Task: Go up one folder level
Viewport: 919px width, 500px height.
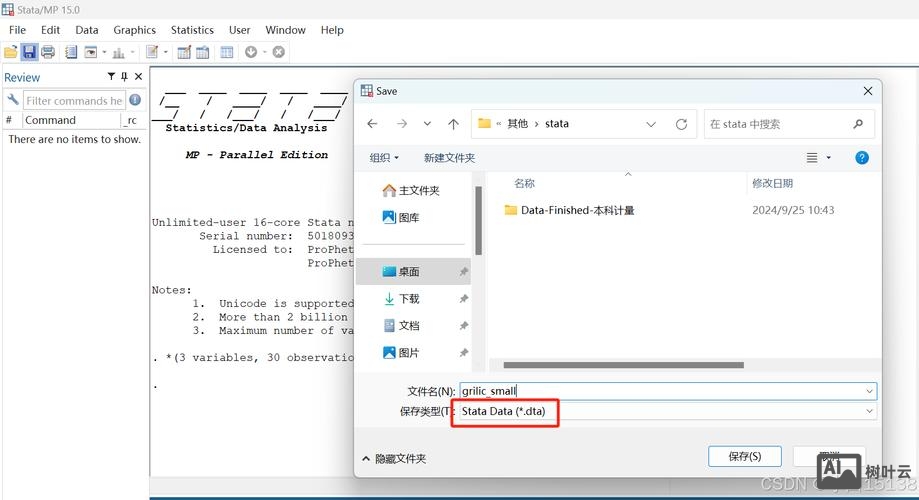Action: click(453, 124)
